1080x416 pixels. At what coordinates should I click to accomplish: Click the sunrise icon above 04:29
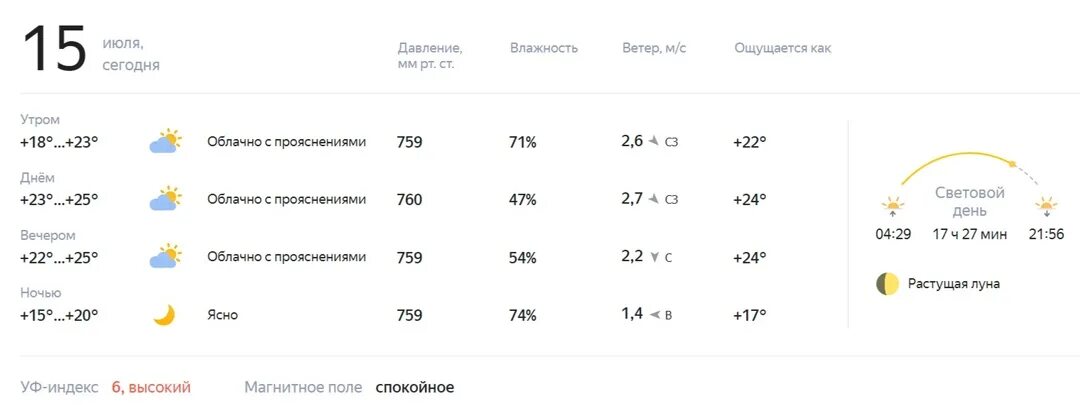892,208
